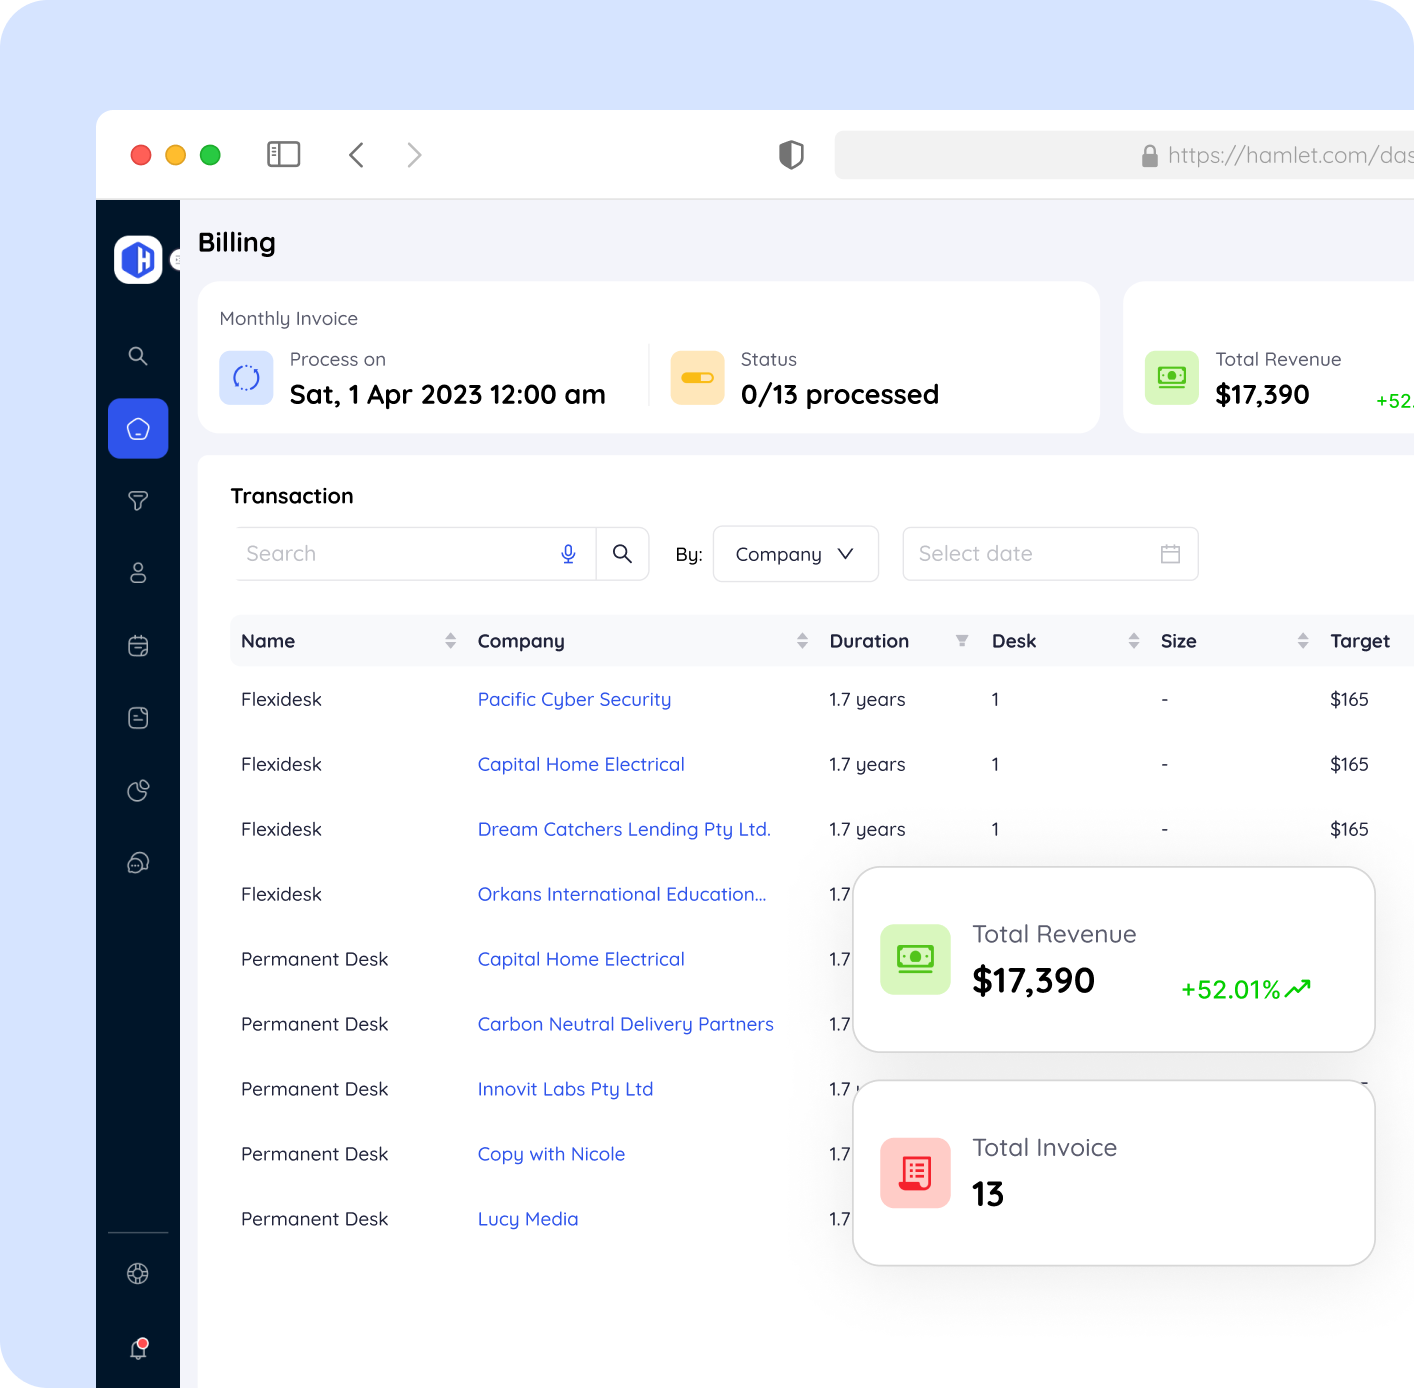Open the Company filter dropdown

click(796, 554)
